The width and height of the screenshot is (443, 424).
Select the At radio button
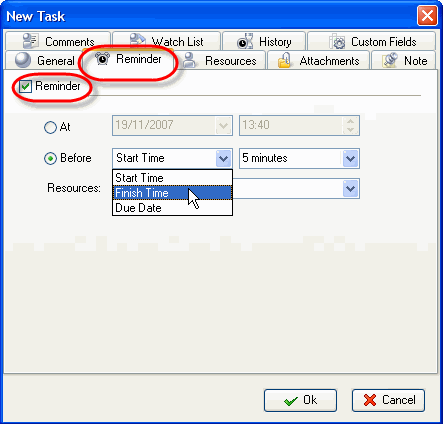click(50, 127)
